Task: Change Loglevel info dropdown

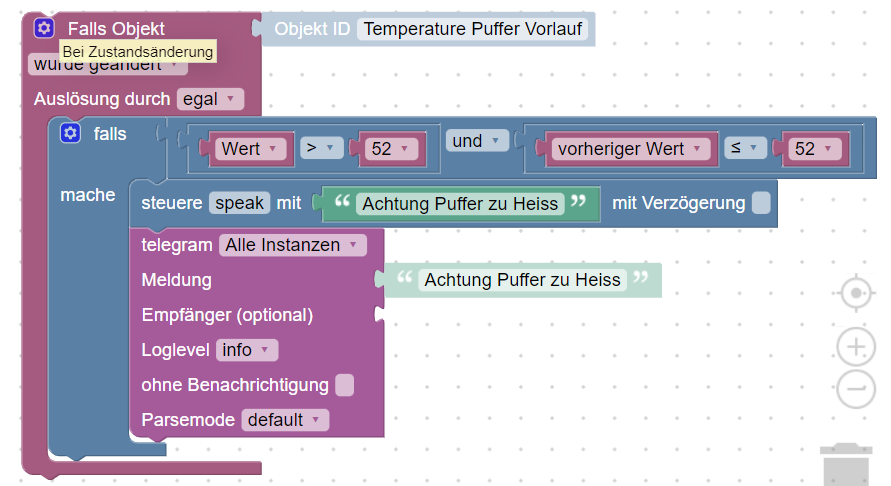Action: click(247, 350)
